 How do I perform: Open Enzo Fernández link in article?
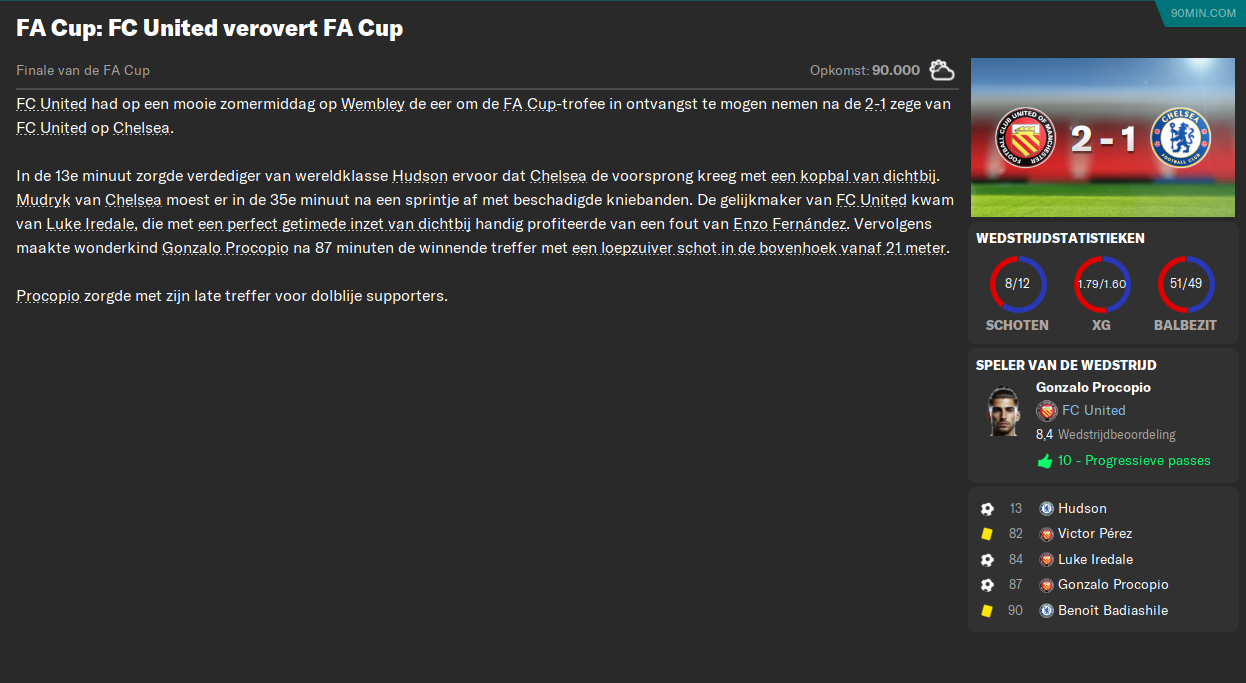(x=790, y=224)
